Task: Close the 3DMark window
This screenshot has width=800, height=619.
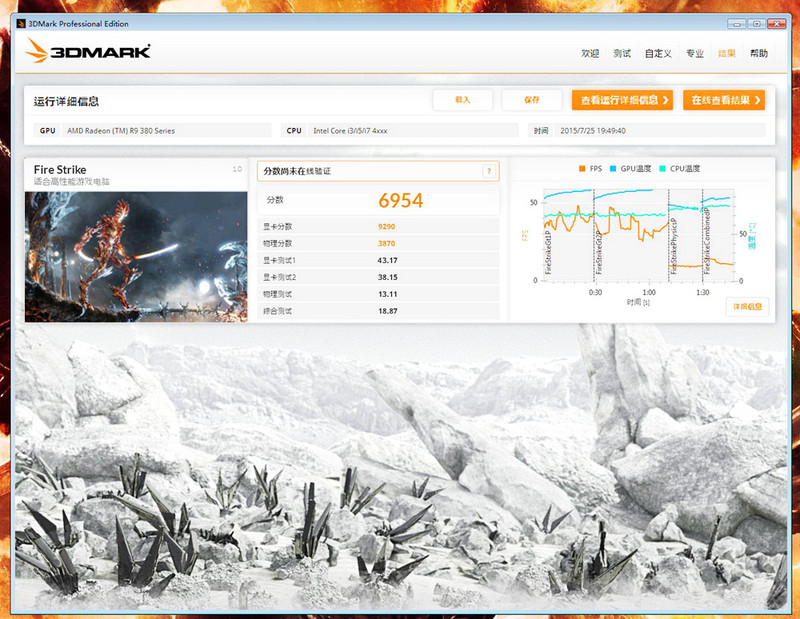Action: point(777,23)
